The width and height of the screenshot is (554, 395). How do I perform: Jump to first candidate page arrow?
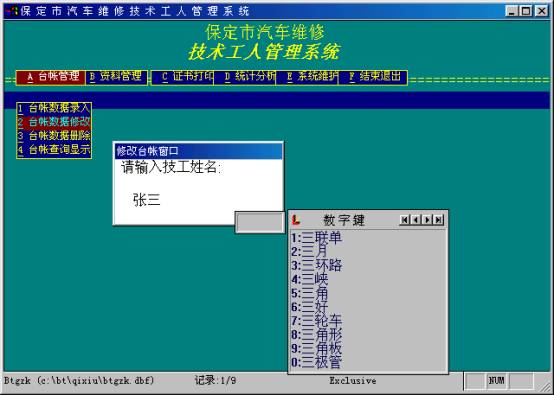click(405, 220)
